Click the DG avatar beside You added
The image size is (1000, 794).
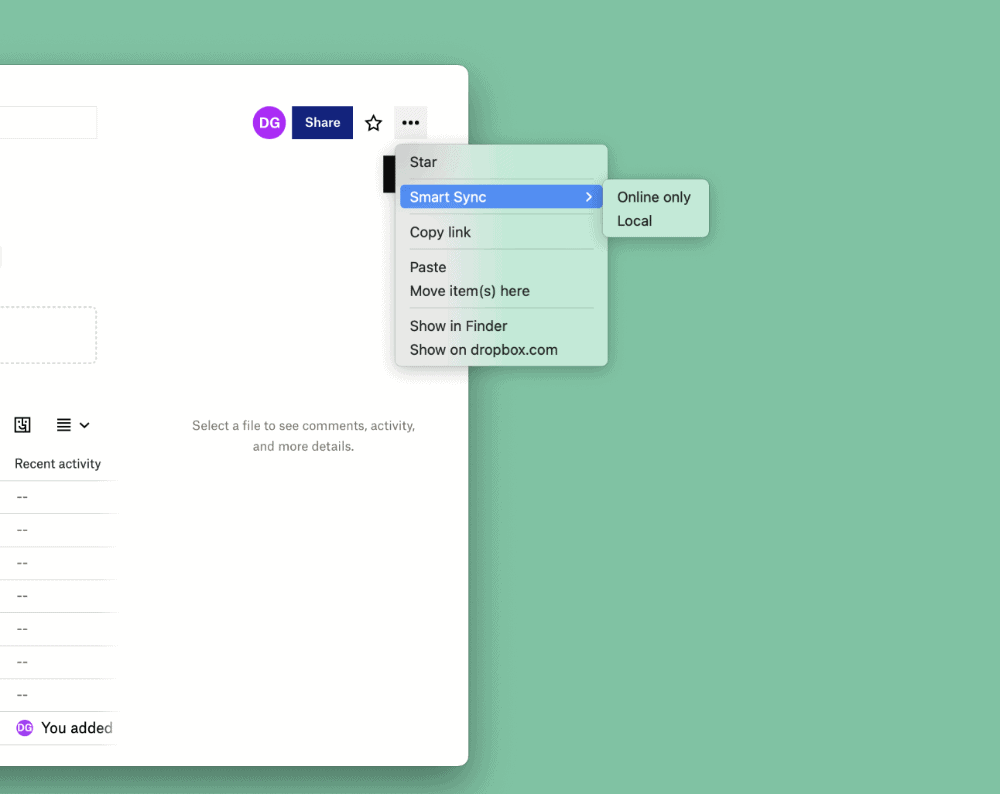coord(24,728)
